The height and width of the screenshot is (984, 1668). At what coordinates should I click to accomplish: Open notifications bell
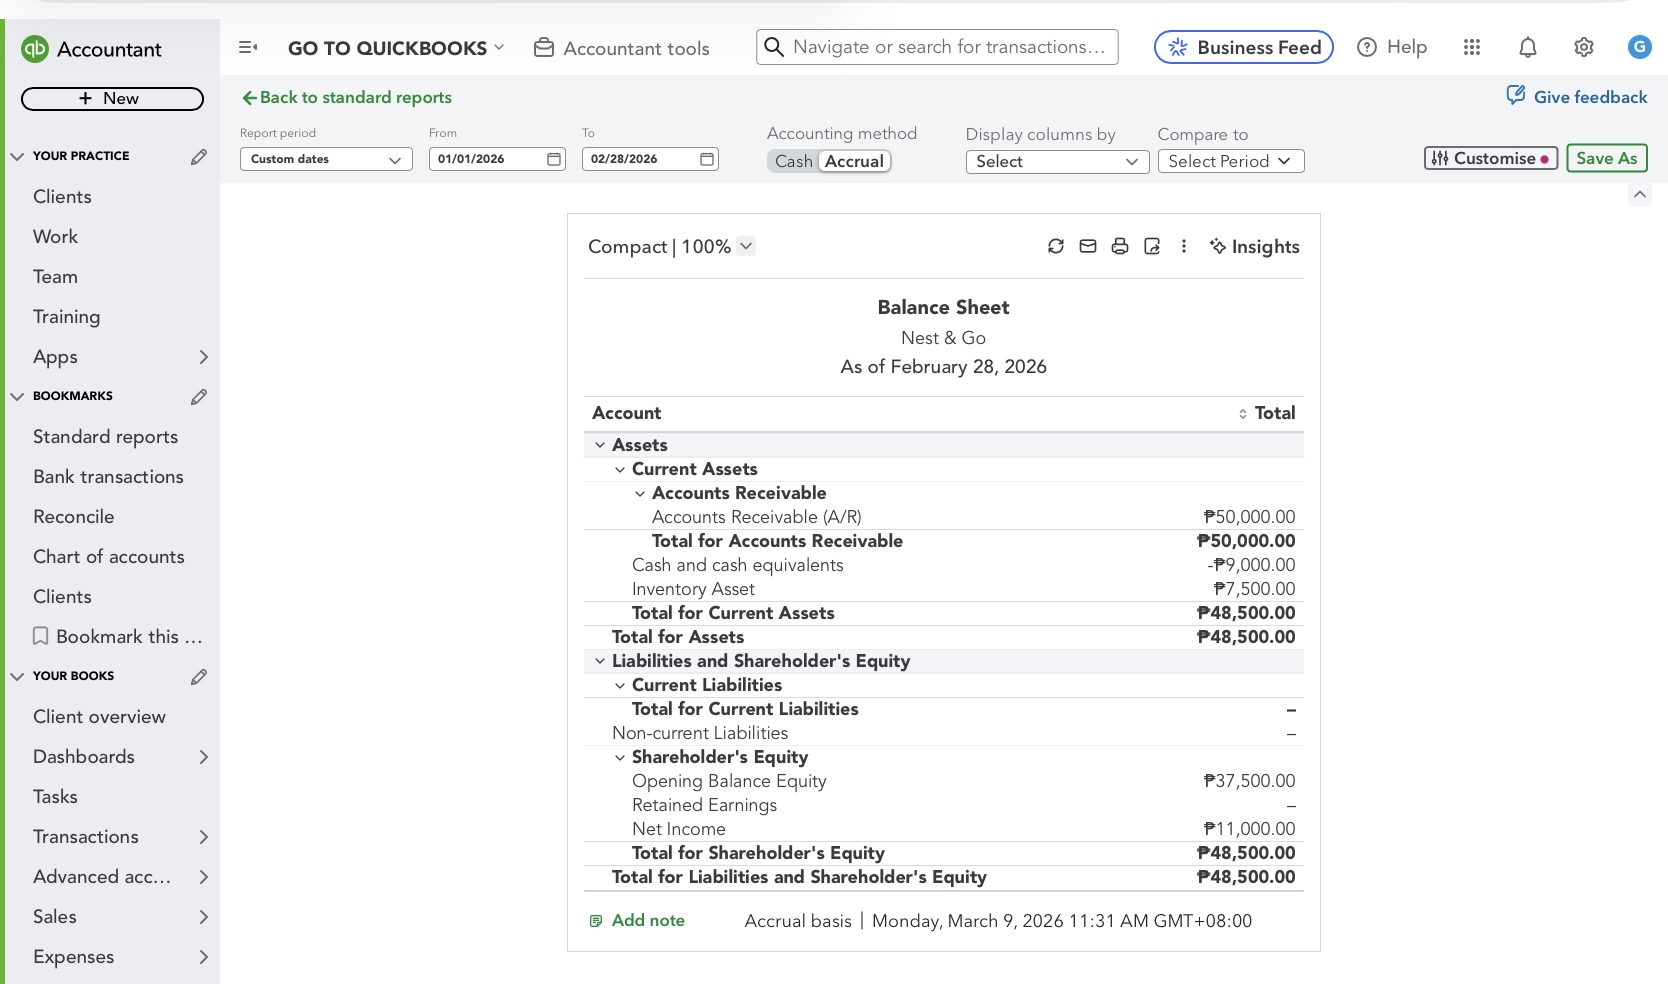tap(1528, 47)
